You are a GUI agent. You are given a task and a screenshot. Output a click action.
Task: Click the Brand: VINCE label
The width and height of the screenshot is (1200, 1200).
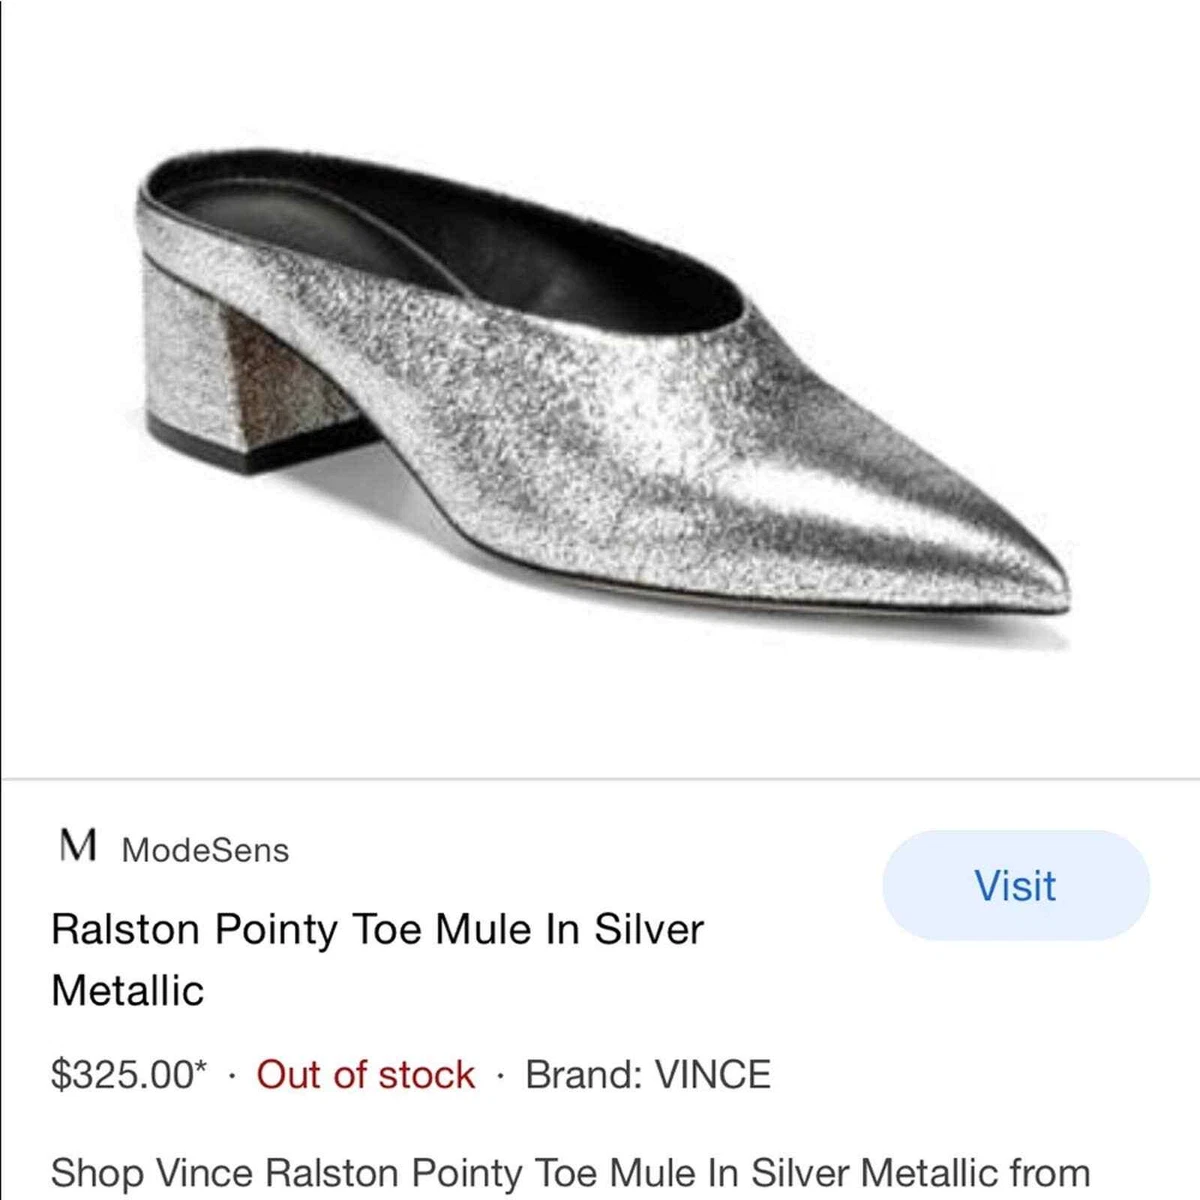pyautogui.click(x=648, y=1075)
